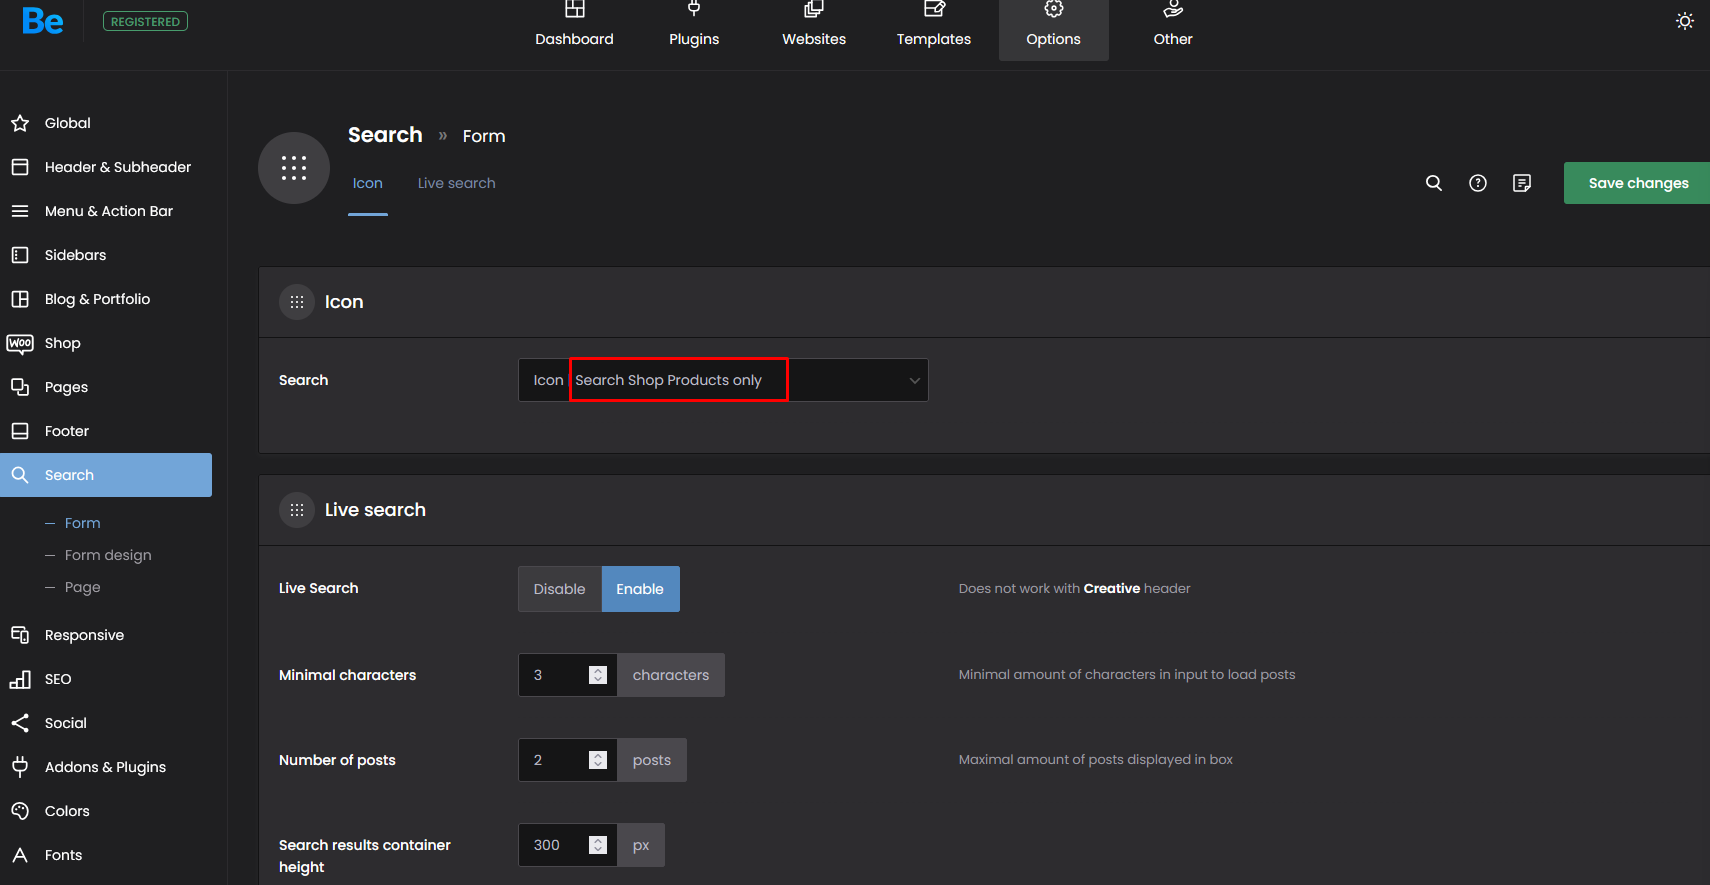Screen dimensions: 1710x885
Task: Open Sidebars settings
Action: coord(106,255)
